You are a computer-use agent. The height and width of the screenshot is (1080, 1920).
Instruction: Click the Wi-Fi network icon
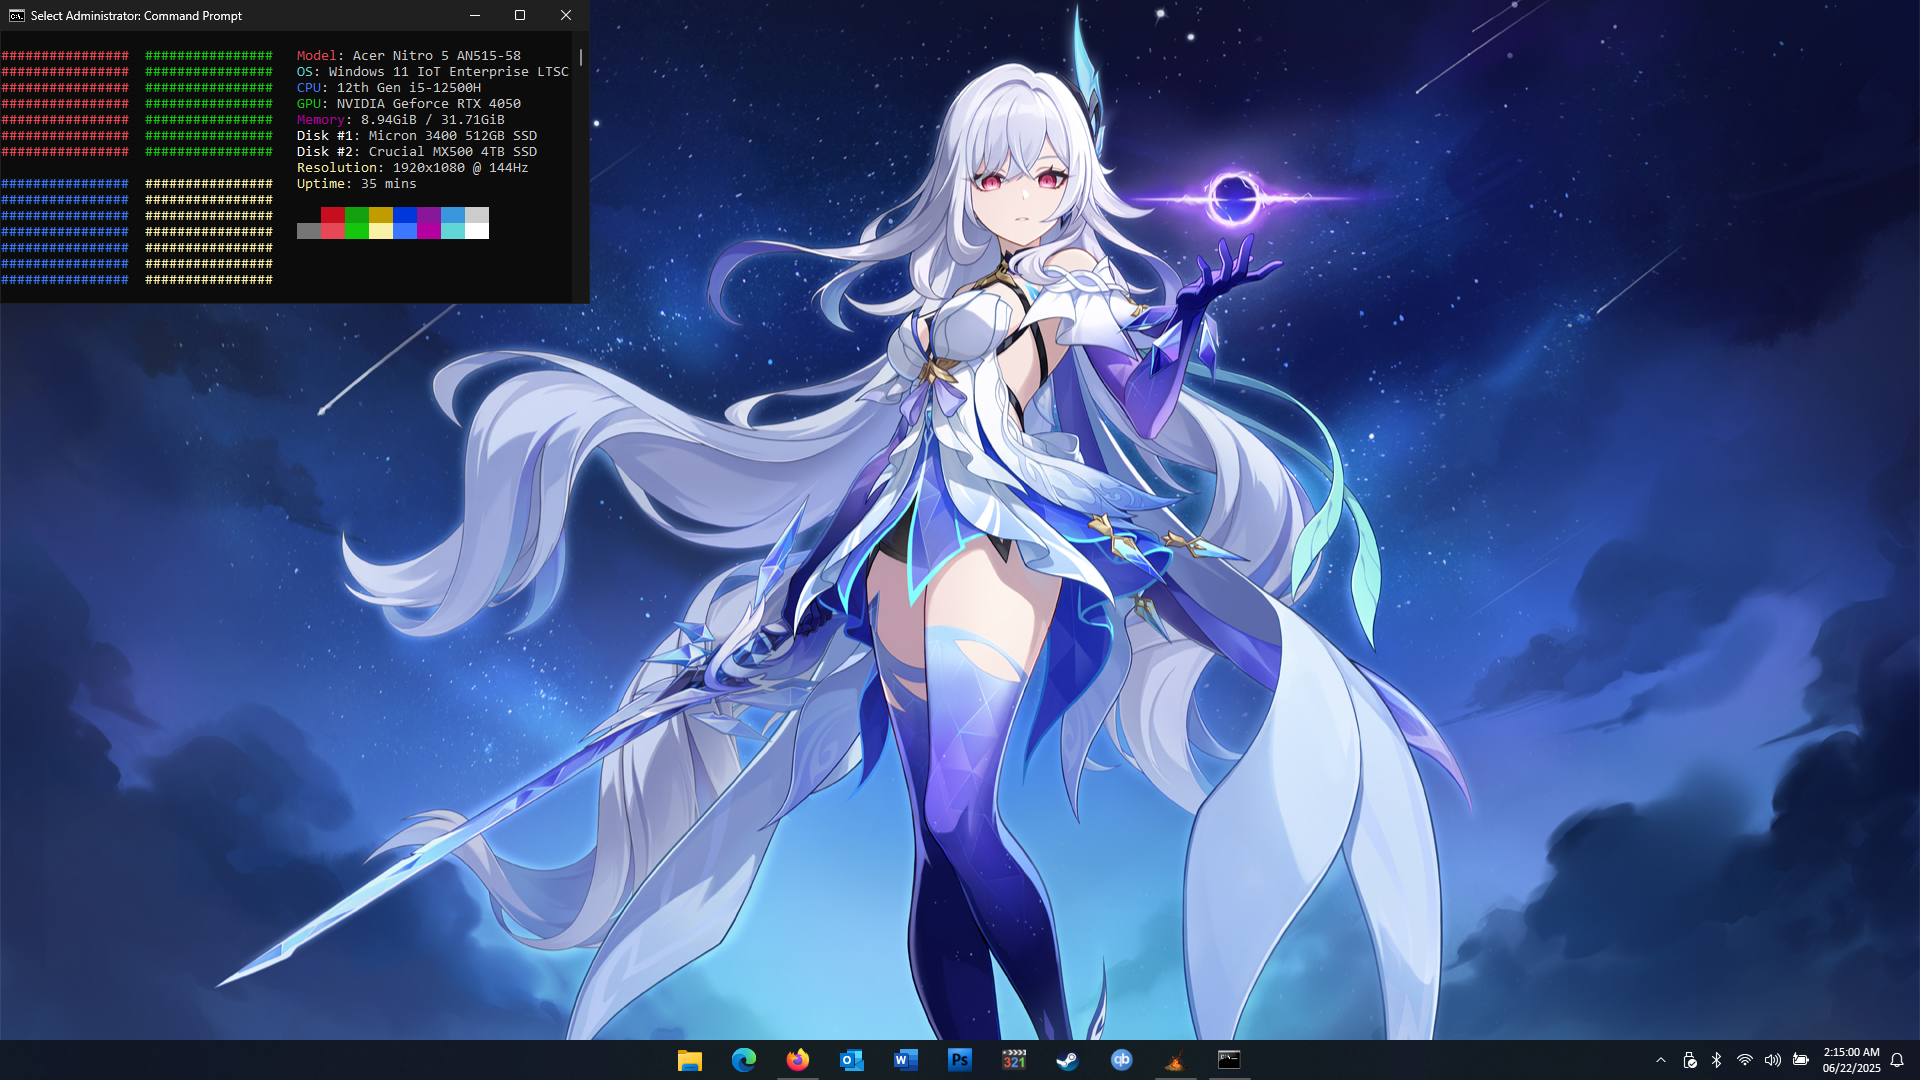tap(1745, 1060)
